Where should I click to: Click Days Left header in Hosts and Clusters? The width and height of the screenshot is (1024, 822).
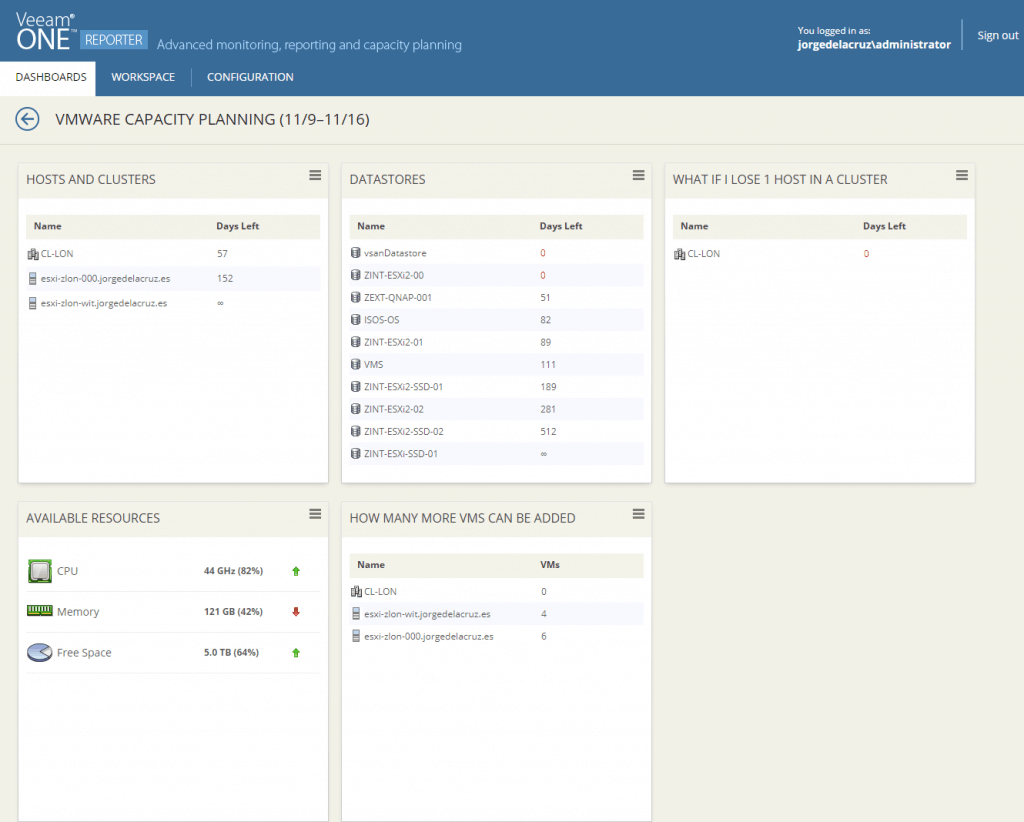pyautogui.click(x=238, y=226)
